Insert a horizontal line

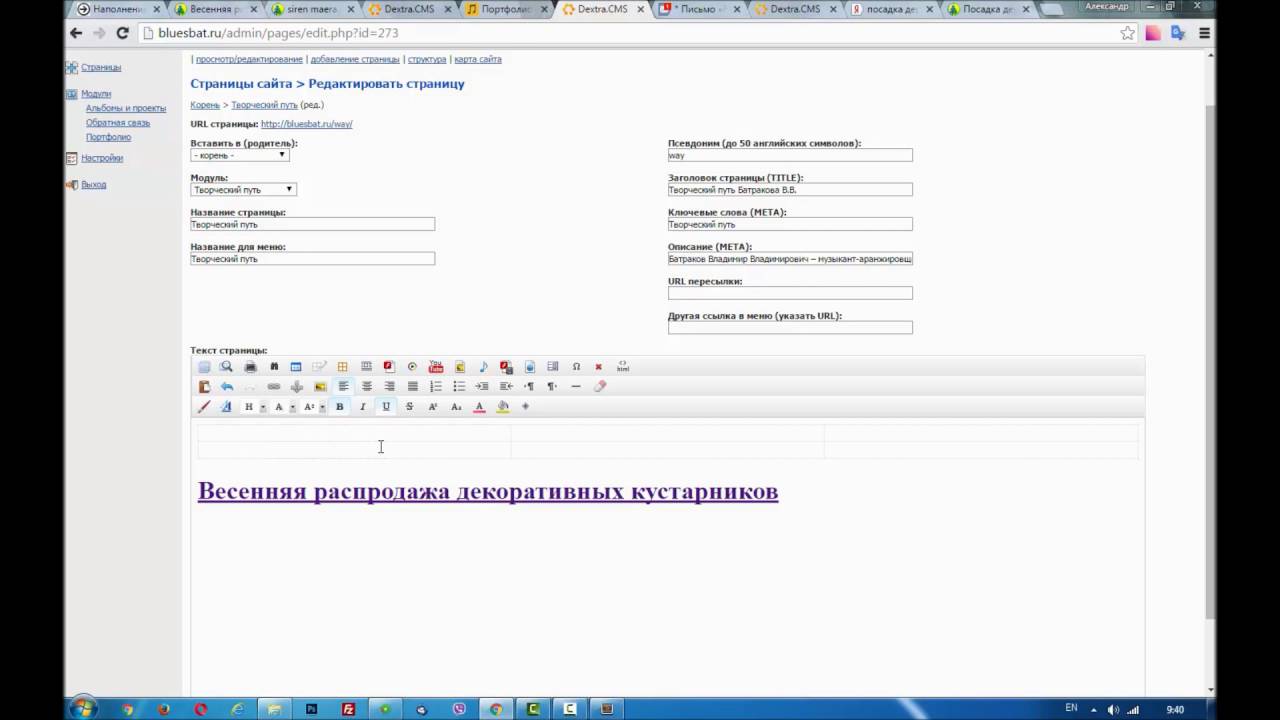click(576, 387)
